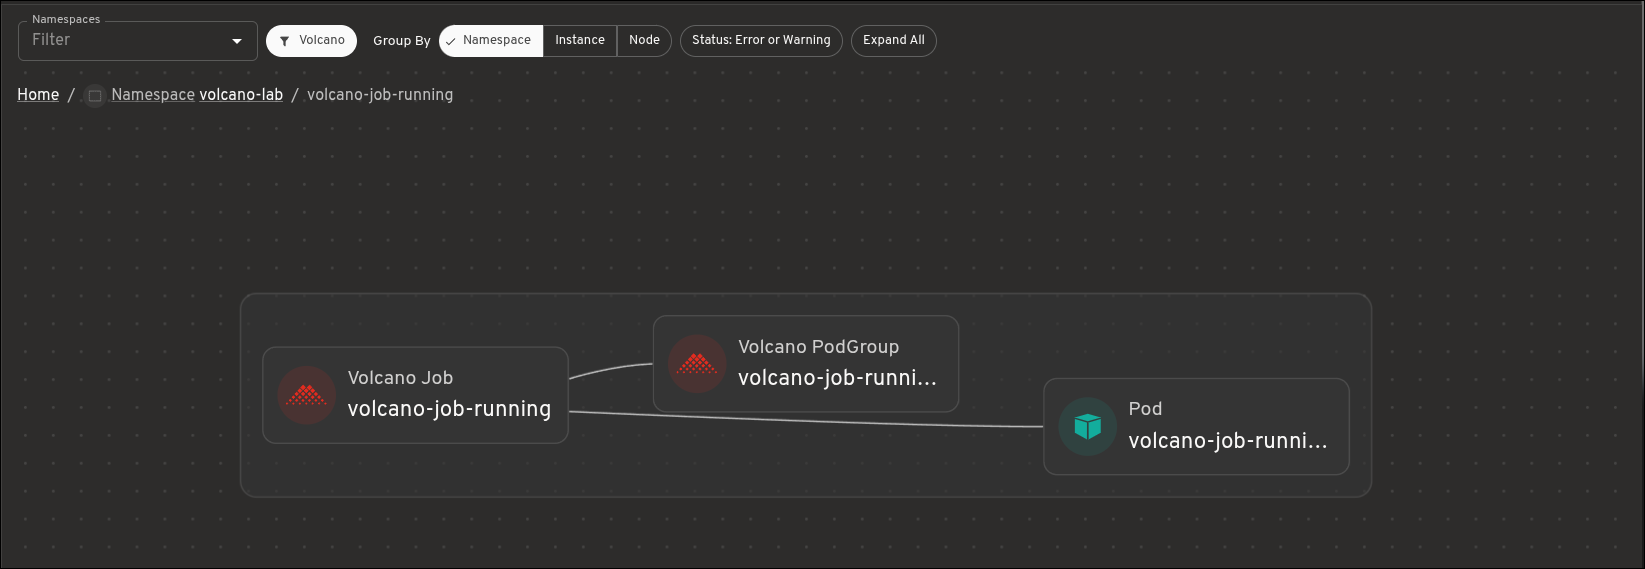Viewport: 1645px width, 569px height.
Task: Open Namespace volcano-lab breadcrumb link
Action: click(x=197, y=95)
